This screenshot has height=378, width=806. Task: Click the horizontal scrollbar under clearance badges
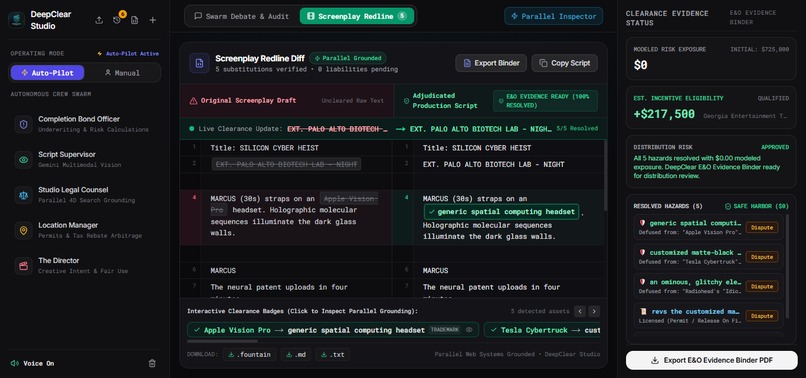coord(222,341)
